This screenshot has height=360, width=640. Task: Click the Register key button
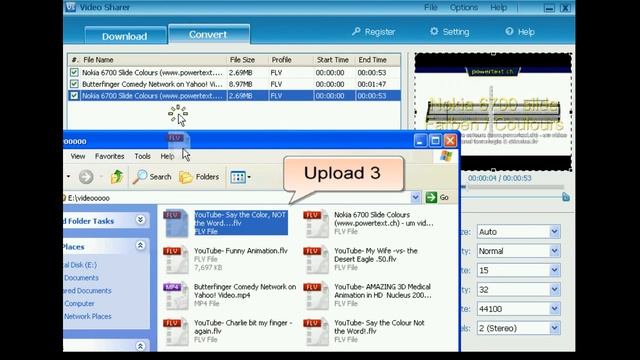point(373,32)
